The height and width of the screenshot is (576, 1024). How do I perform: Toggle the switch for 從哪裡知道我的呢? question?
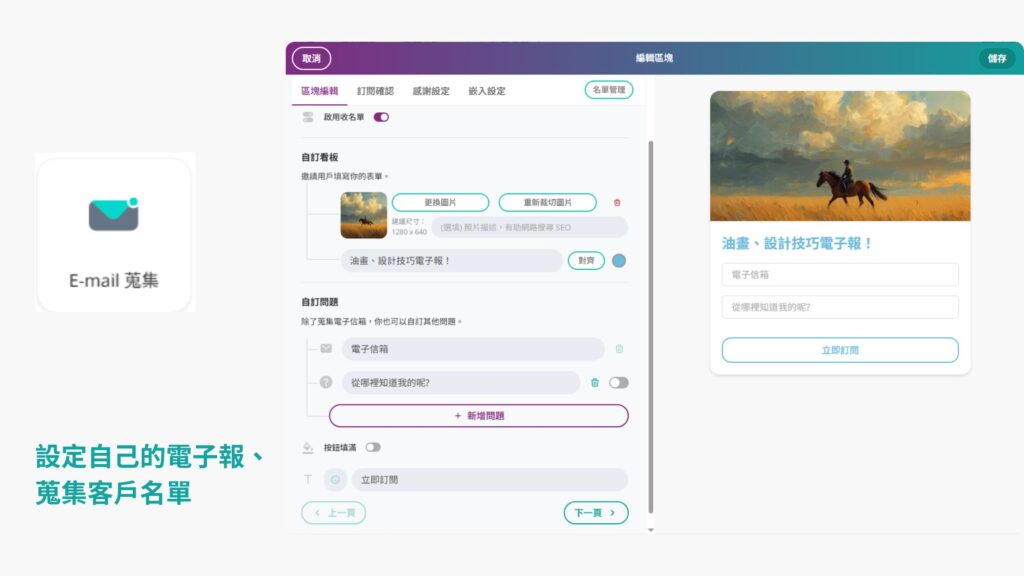pyautogui.click(x=619, y=382)
